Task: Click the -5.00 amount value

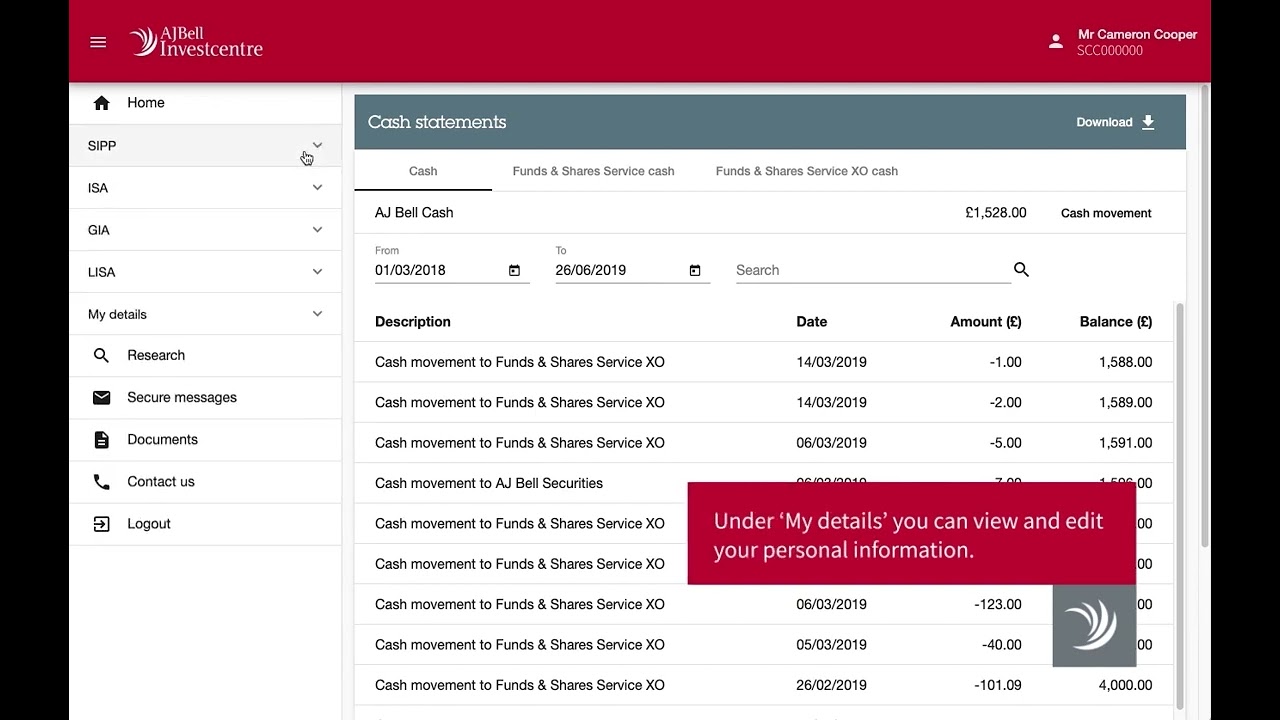Action: point(1005,442)
